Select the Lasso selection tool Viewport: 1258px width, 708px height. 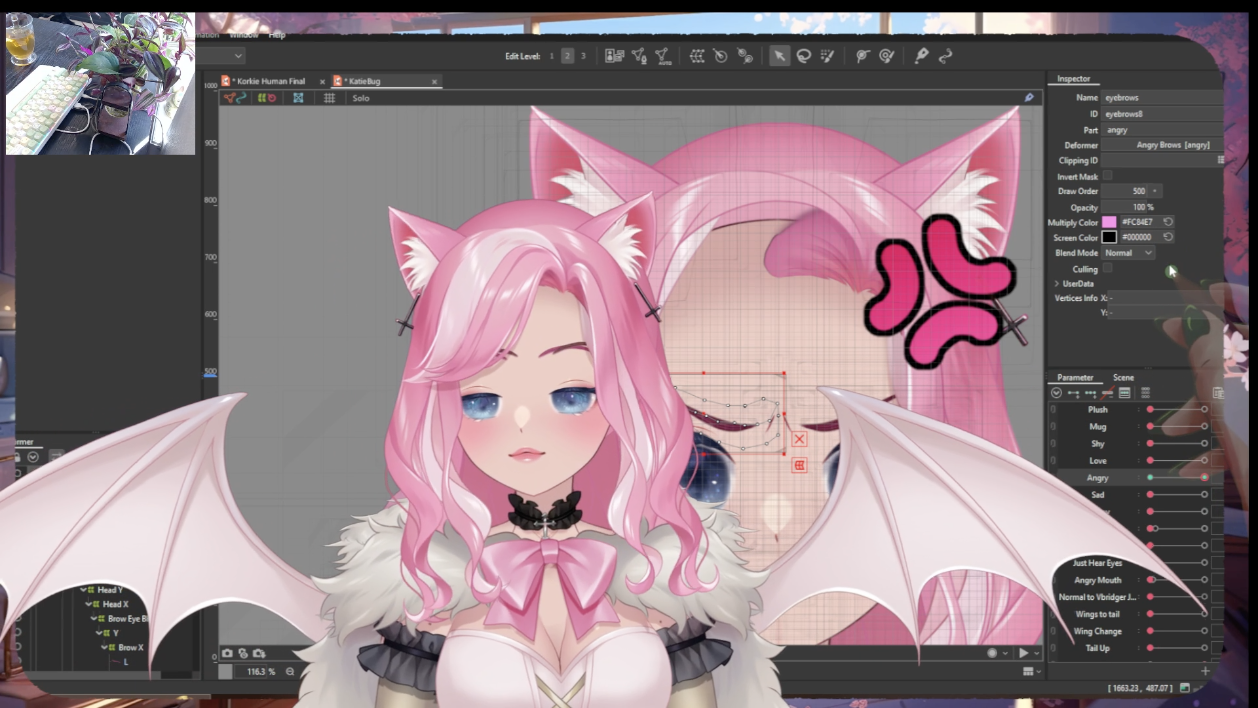coord(803,56)
